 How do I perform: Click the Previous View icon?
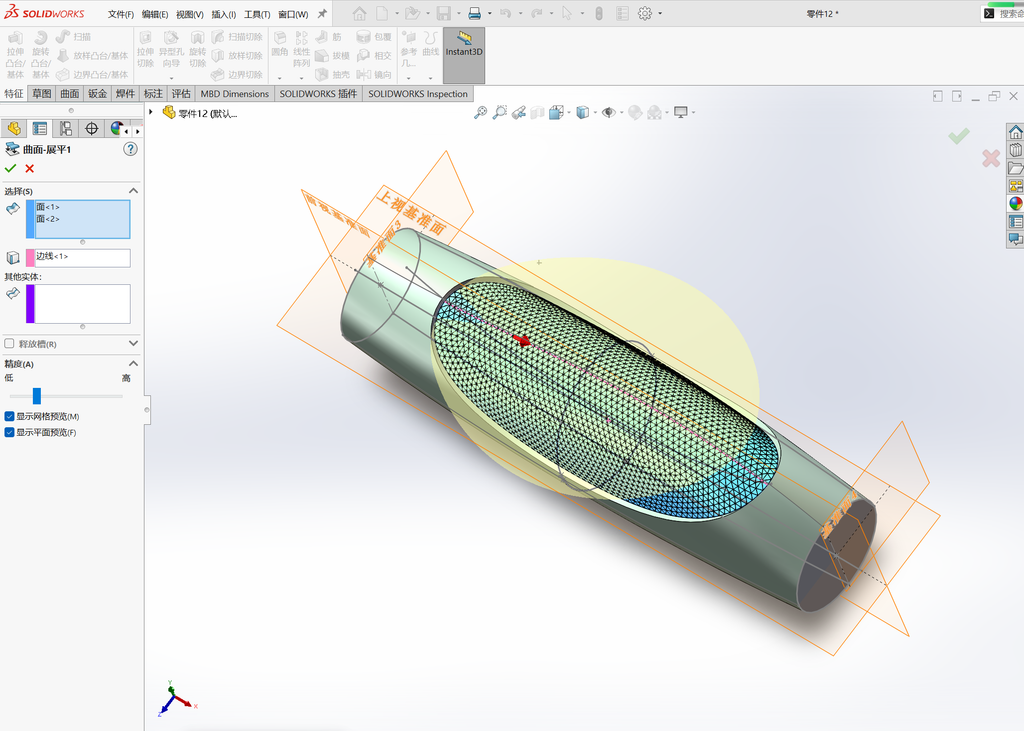[519, 112]
